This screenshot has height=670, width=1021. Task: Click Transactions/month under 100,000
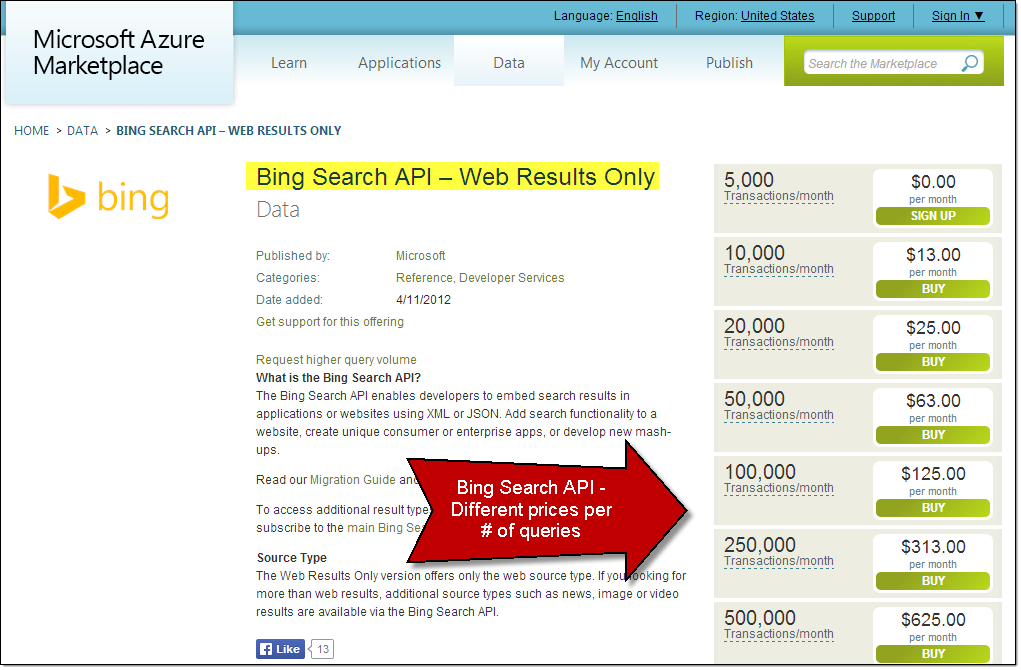point(779,488)
